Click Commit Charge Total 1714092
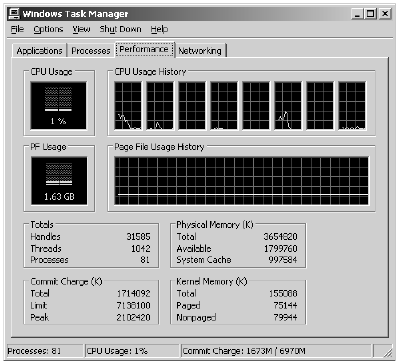The width and height of the screenshot is (398, 362). pos(133,293)
